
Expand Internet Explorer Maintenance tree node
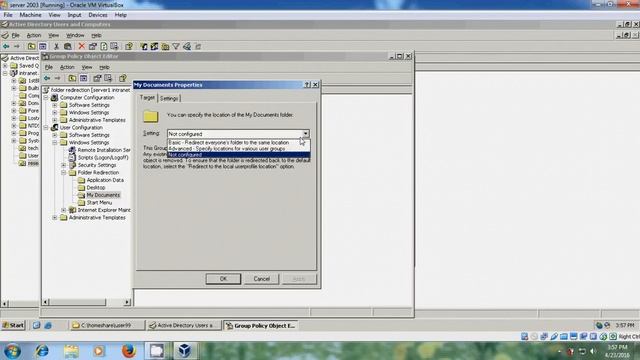tap(64, 210)
